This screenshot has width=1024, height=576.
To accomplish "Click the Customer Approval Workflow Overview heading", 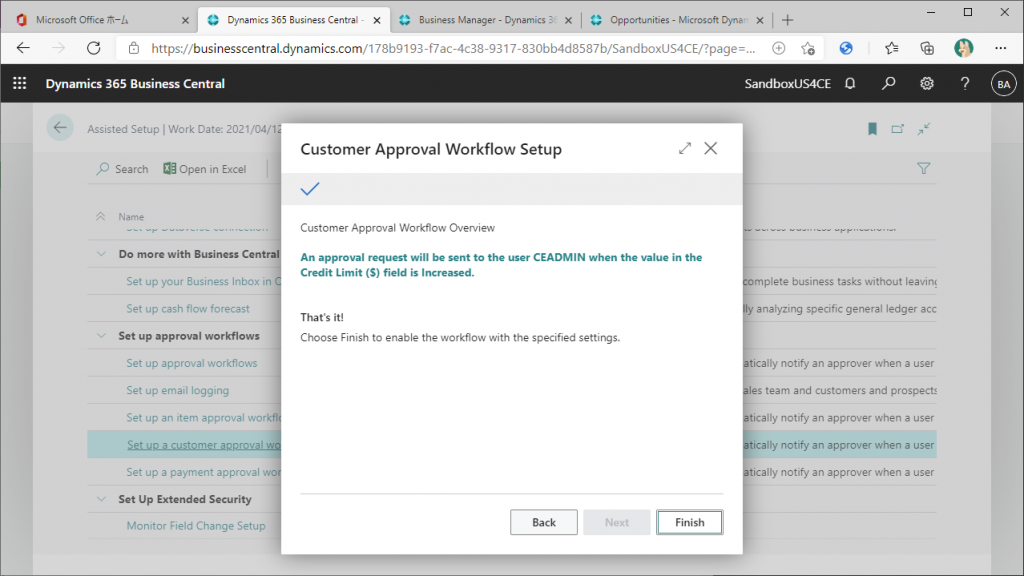I will [x=398, y=228].
